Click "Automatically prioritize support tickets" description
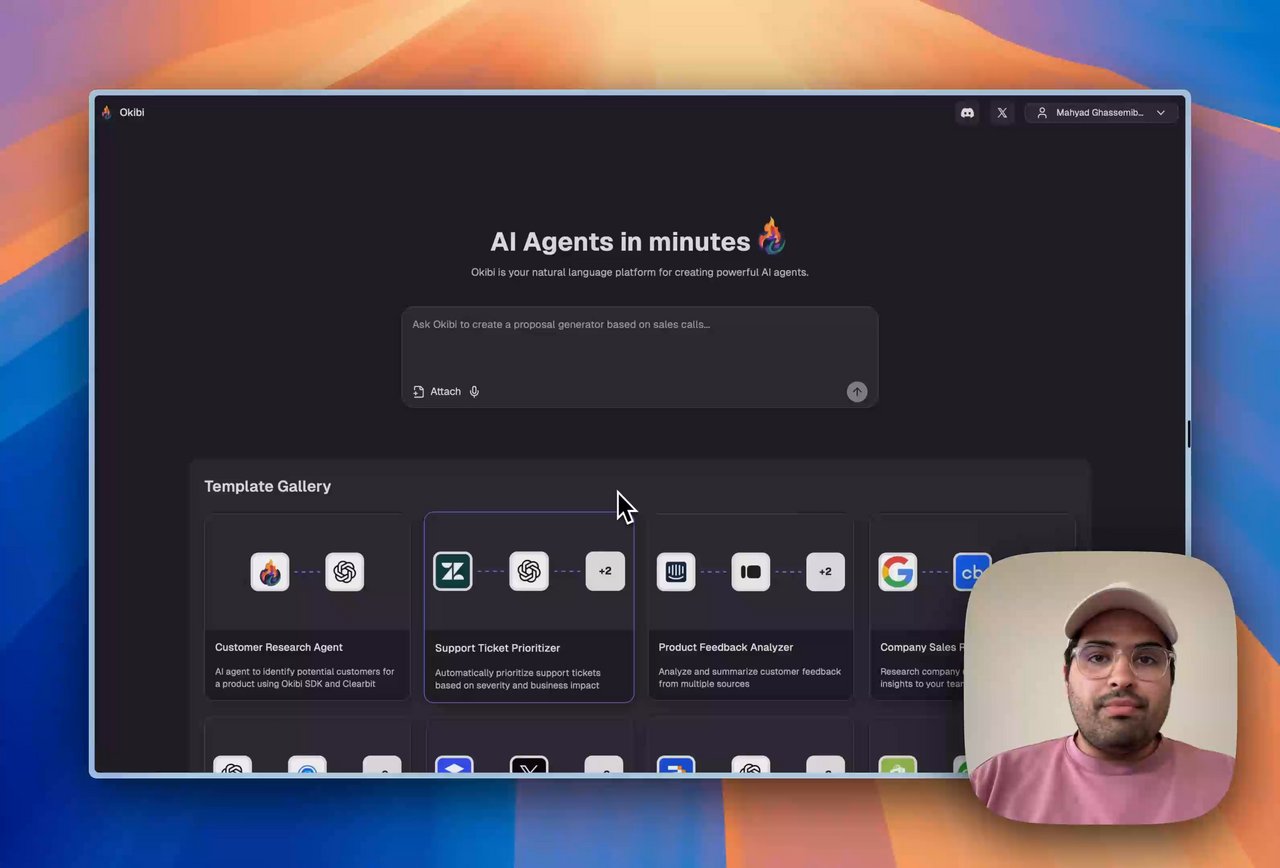 [x=517, y=679]
